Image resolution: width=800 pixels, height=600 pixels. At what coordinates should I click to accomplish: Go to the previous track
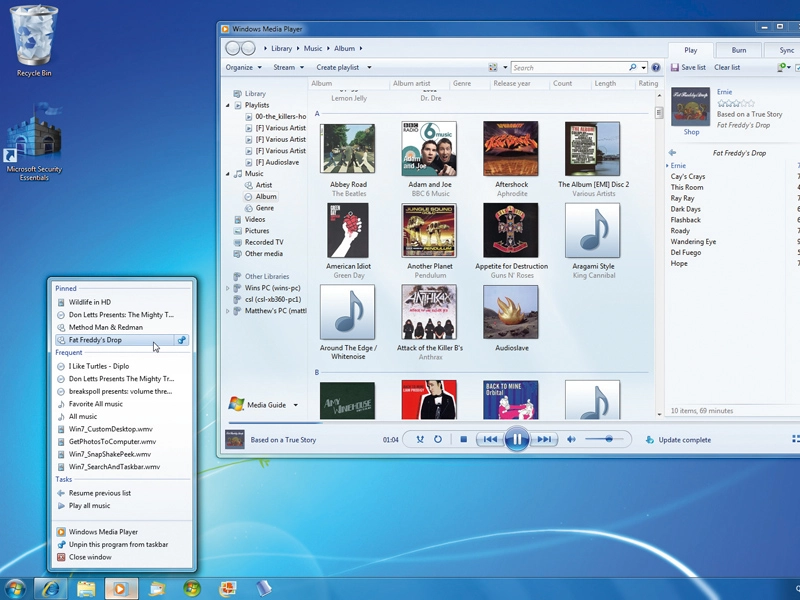(x=490, y=439)
